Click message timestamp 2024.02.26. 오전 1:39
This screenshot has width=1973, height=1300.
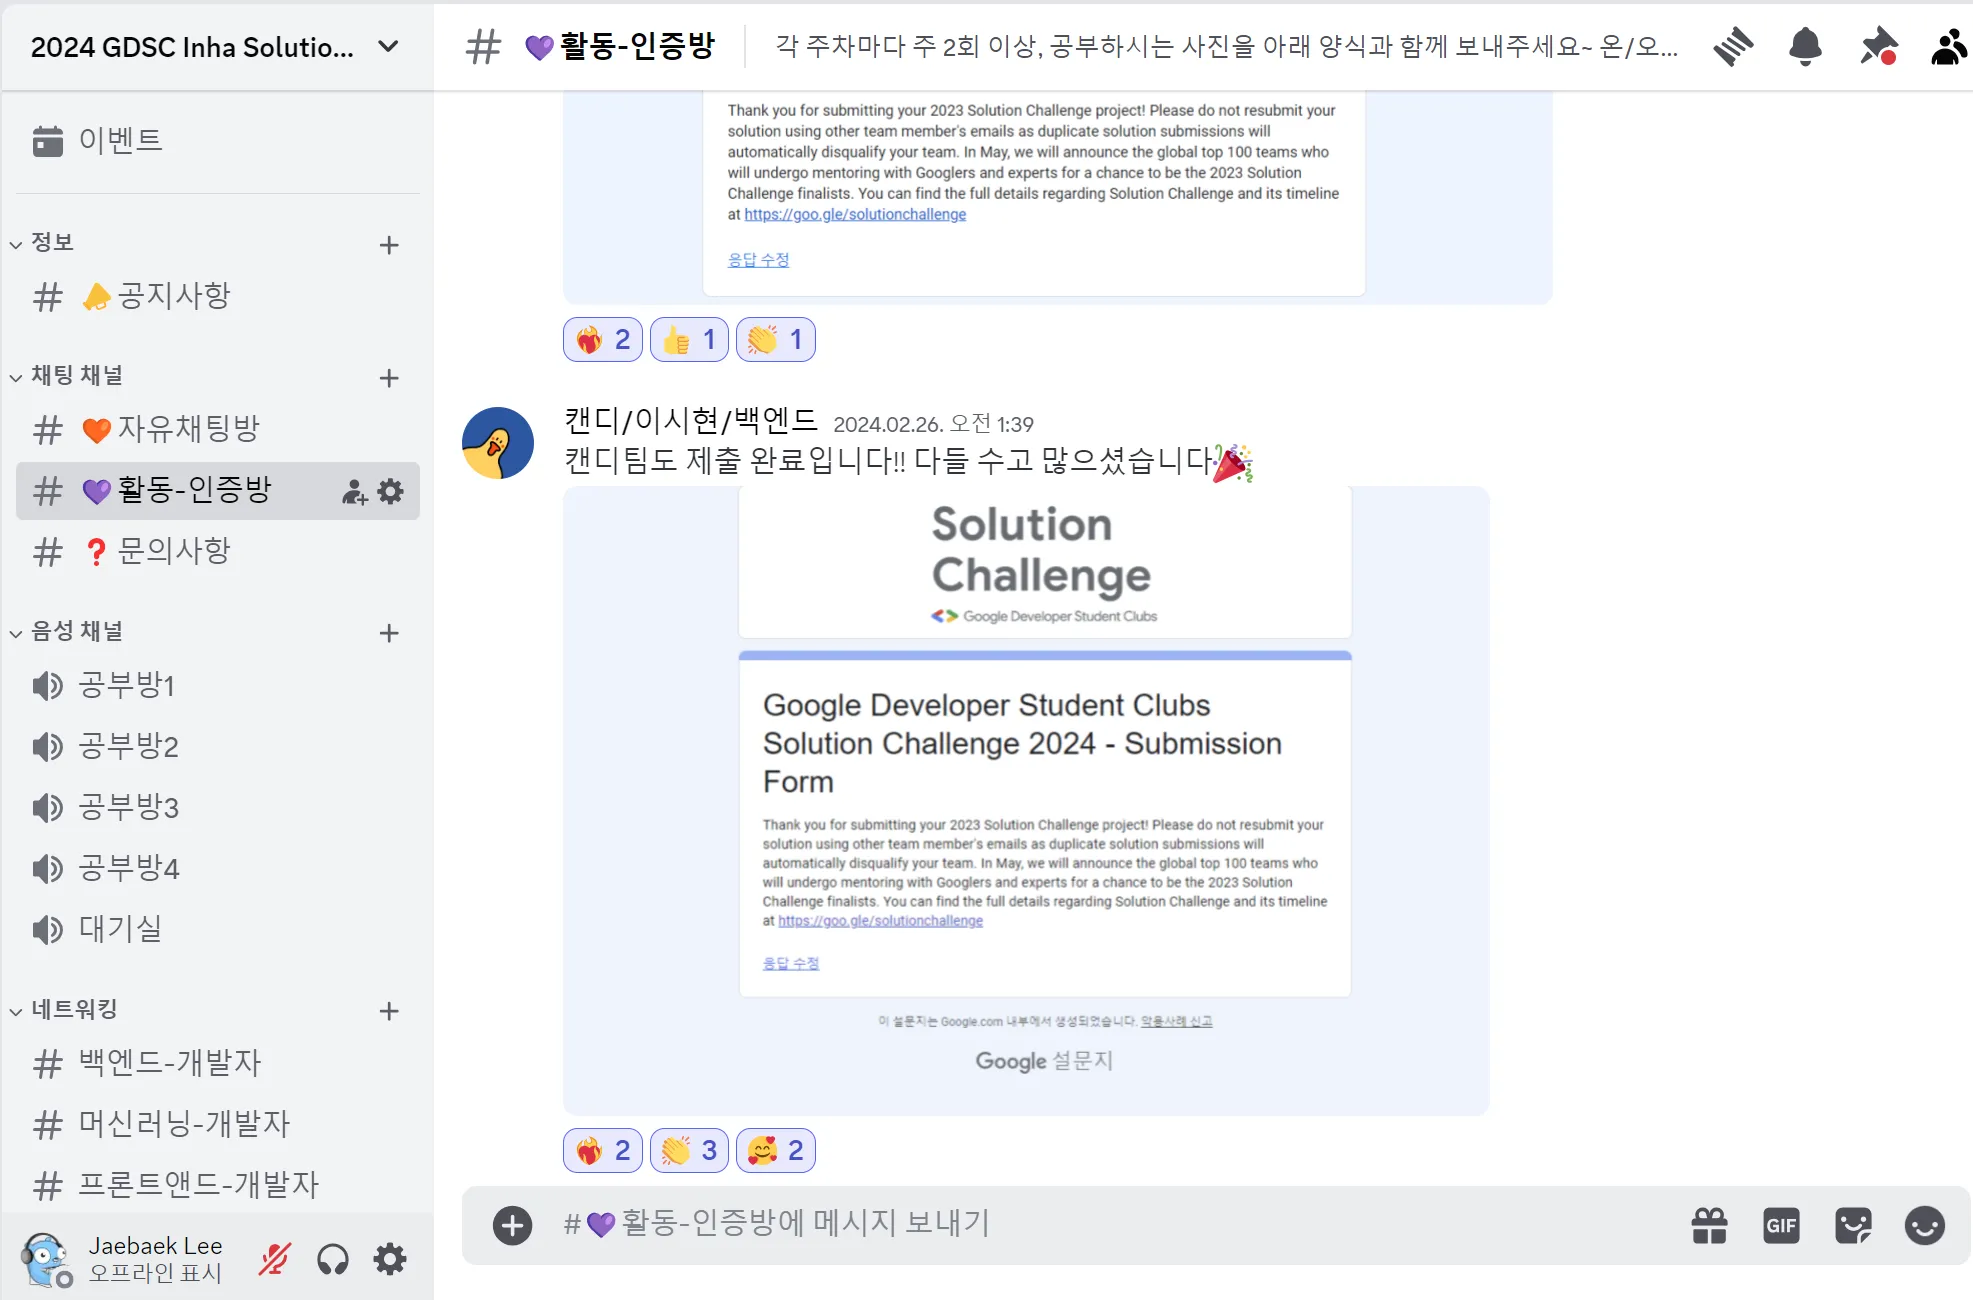[x=934, y=424]
